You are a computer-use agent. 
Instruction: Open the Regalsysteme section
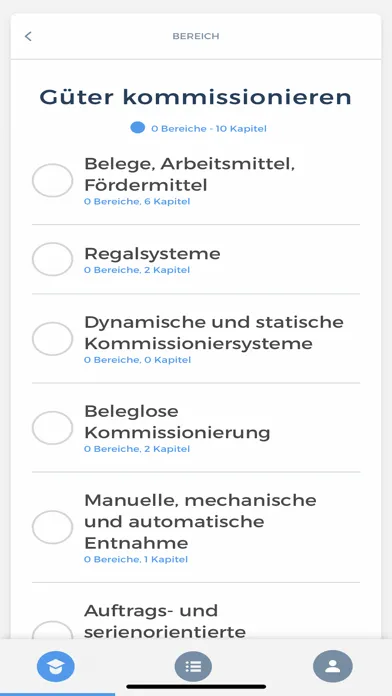click(x=196, y=259)
